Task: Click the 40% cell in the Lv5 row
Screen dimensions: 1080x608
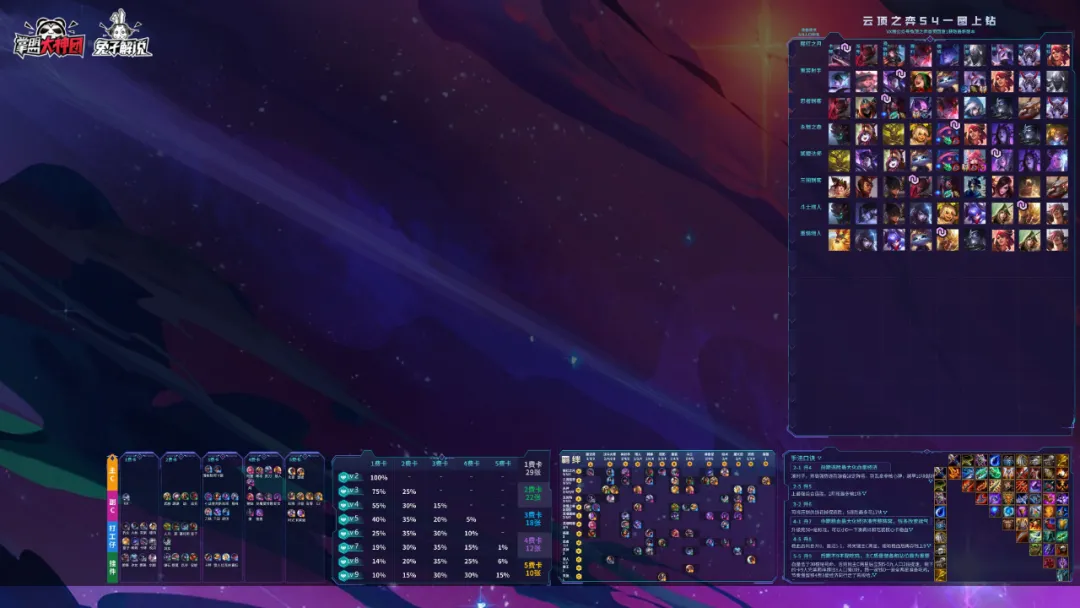Action: tap(379, 519)
